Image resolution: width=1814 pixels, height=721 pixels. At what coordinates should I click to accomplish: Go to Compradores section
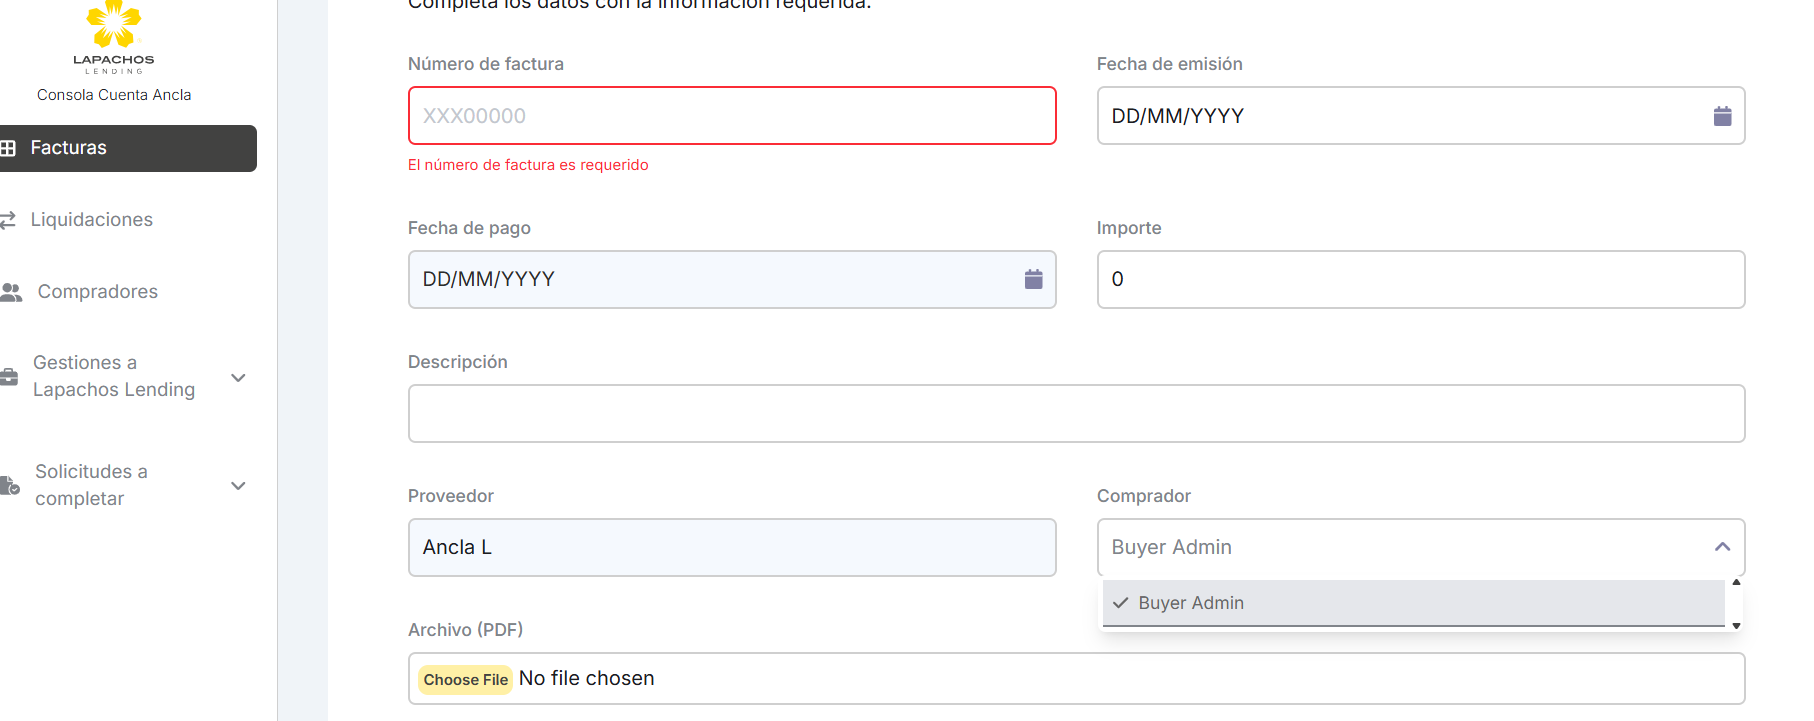pos(98,292)
